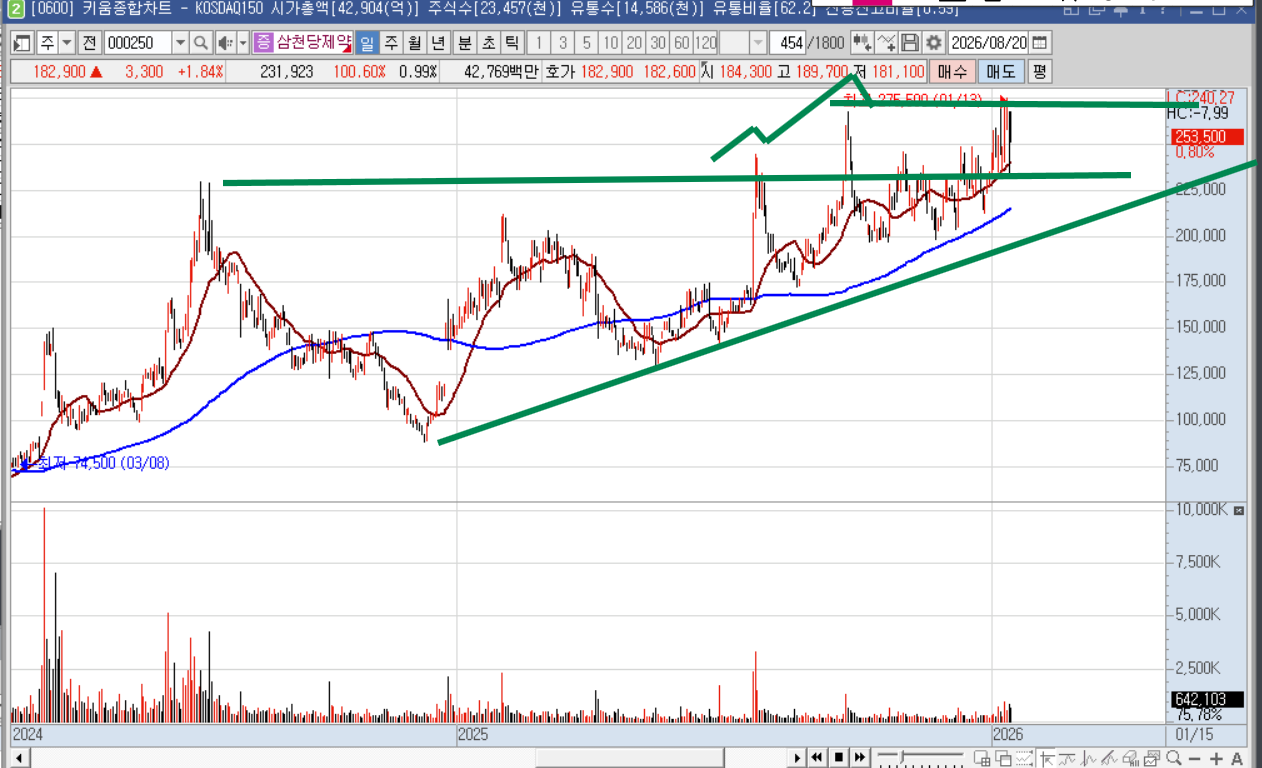Select the 120 interval preset

[x=706, y=43]
